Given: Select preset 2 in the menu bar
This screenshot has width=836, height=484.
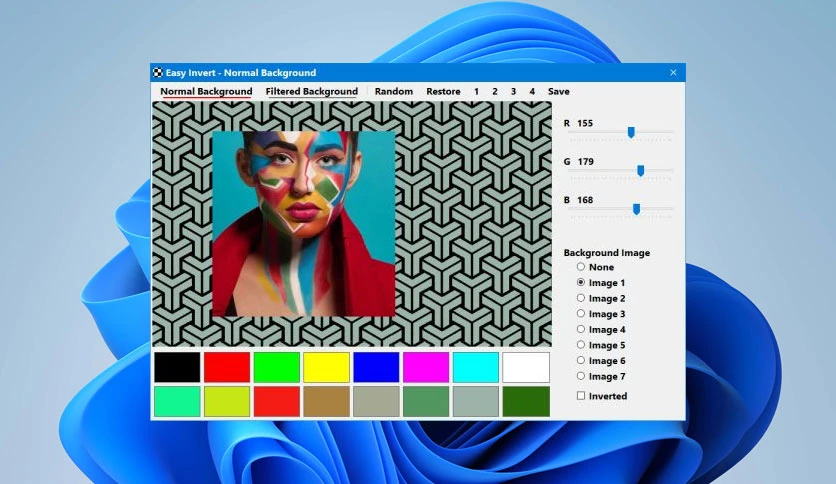Looking at the screenshot, I should click(495, 91).
